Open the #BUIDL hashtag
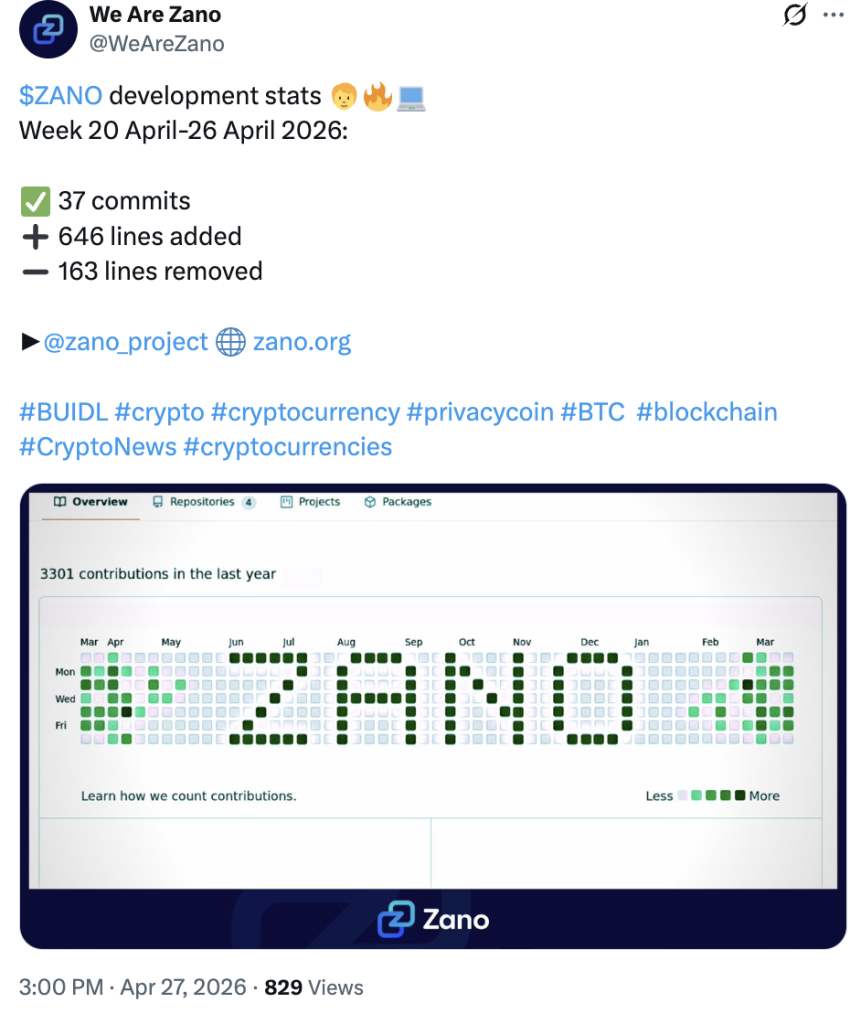 pos(63,412)
